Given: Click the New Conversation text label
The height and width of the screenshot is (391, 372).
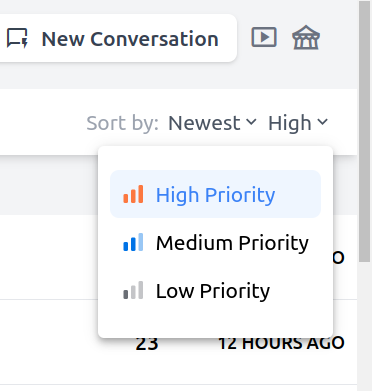Looking at the screenshot, I should click(130, 39).
